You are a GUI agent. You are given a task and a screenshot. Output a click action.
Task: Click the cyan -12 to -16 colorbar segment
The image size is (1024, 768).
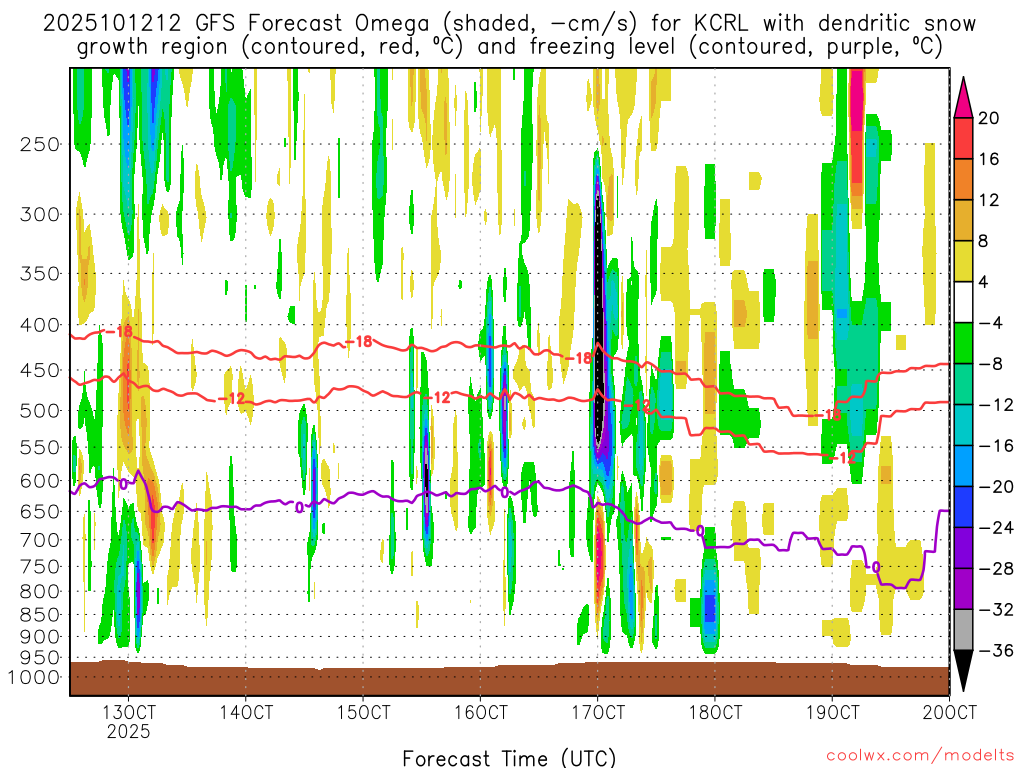point(963,425)
